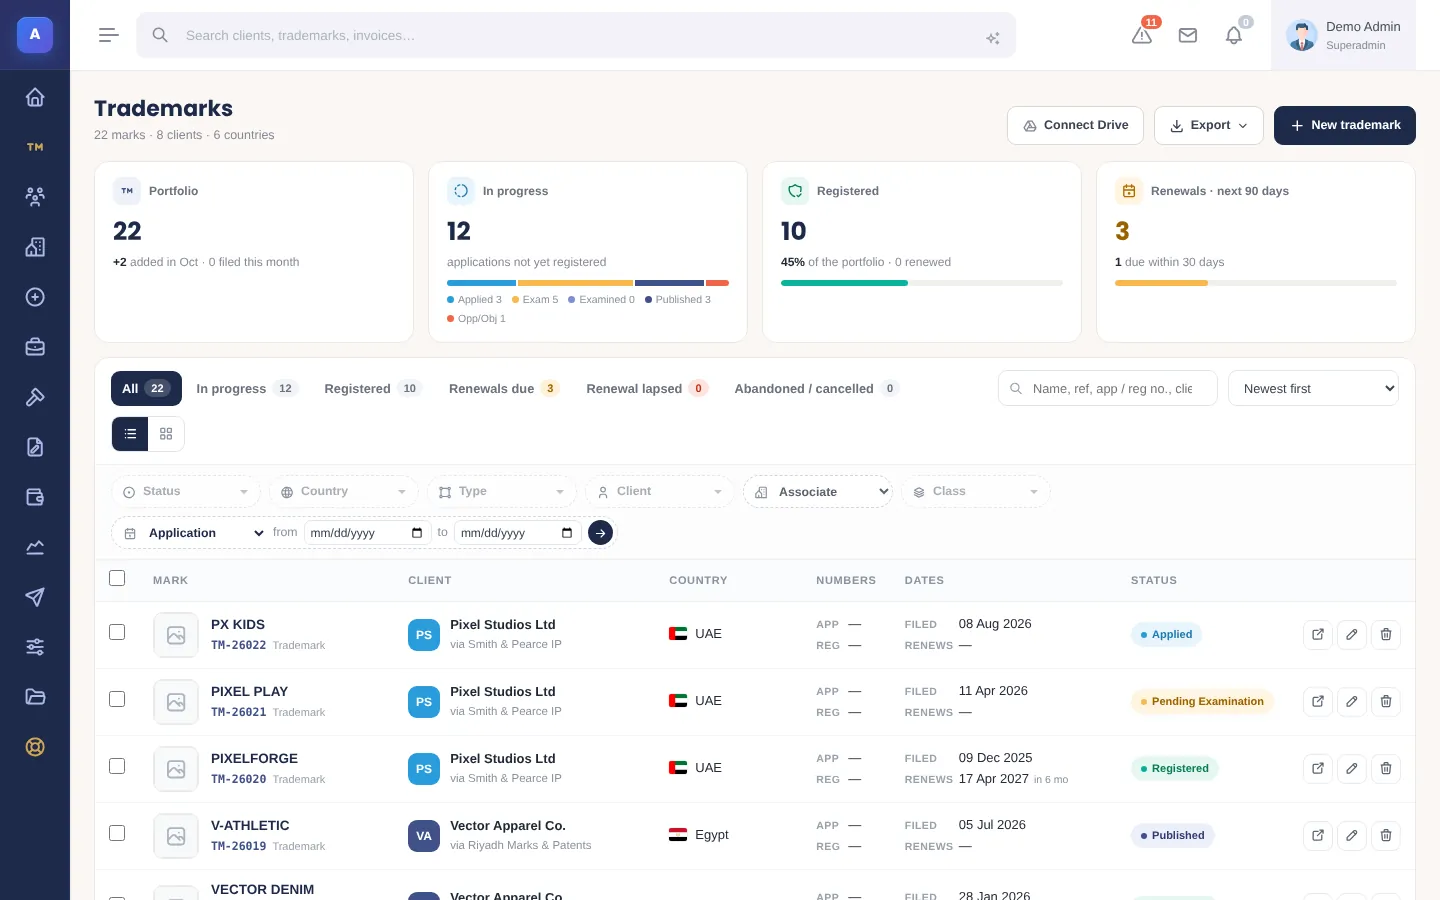Open the briefcase icon in sidebar

pyautogui.click(x=35, y=347)
